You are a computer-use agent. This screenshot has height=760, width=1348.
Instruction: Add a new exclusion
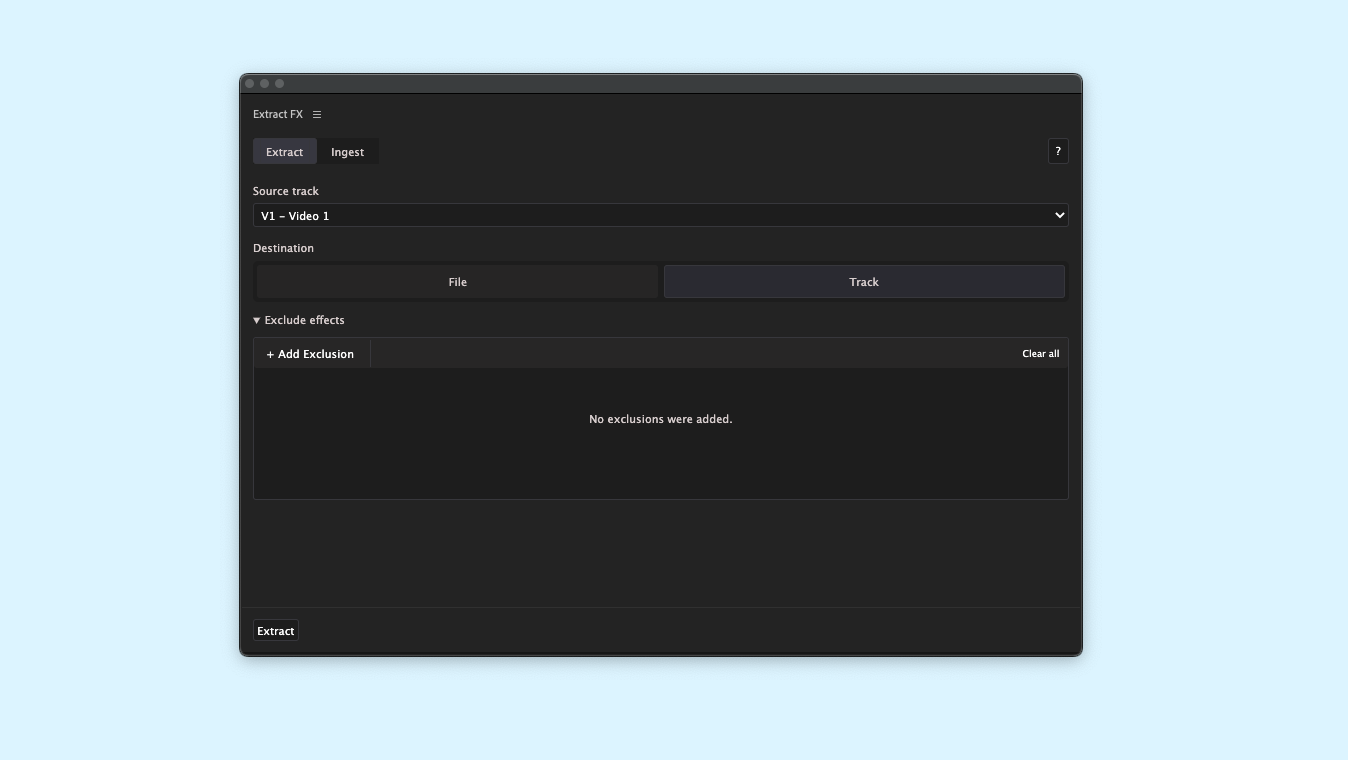[310, 354]
